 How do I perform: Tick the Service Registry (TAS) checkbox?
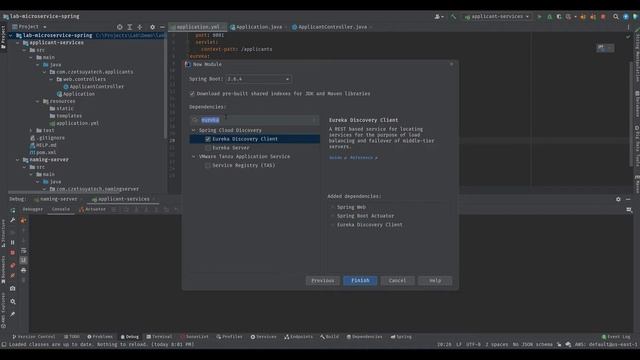(208, 165)
